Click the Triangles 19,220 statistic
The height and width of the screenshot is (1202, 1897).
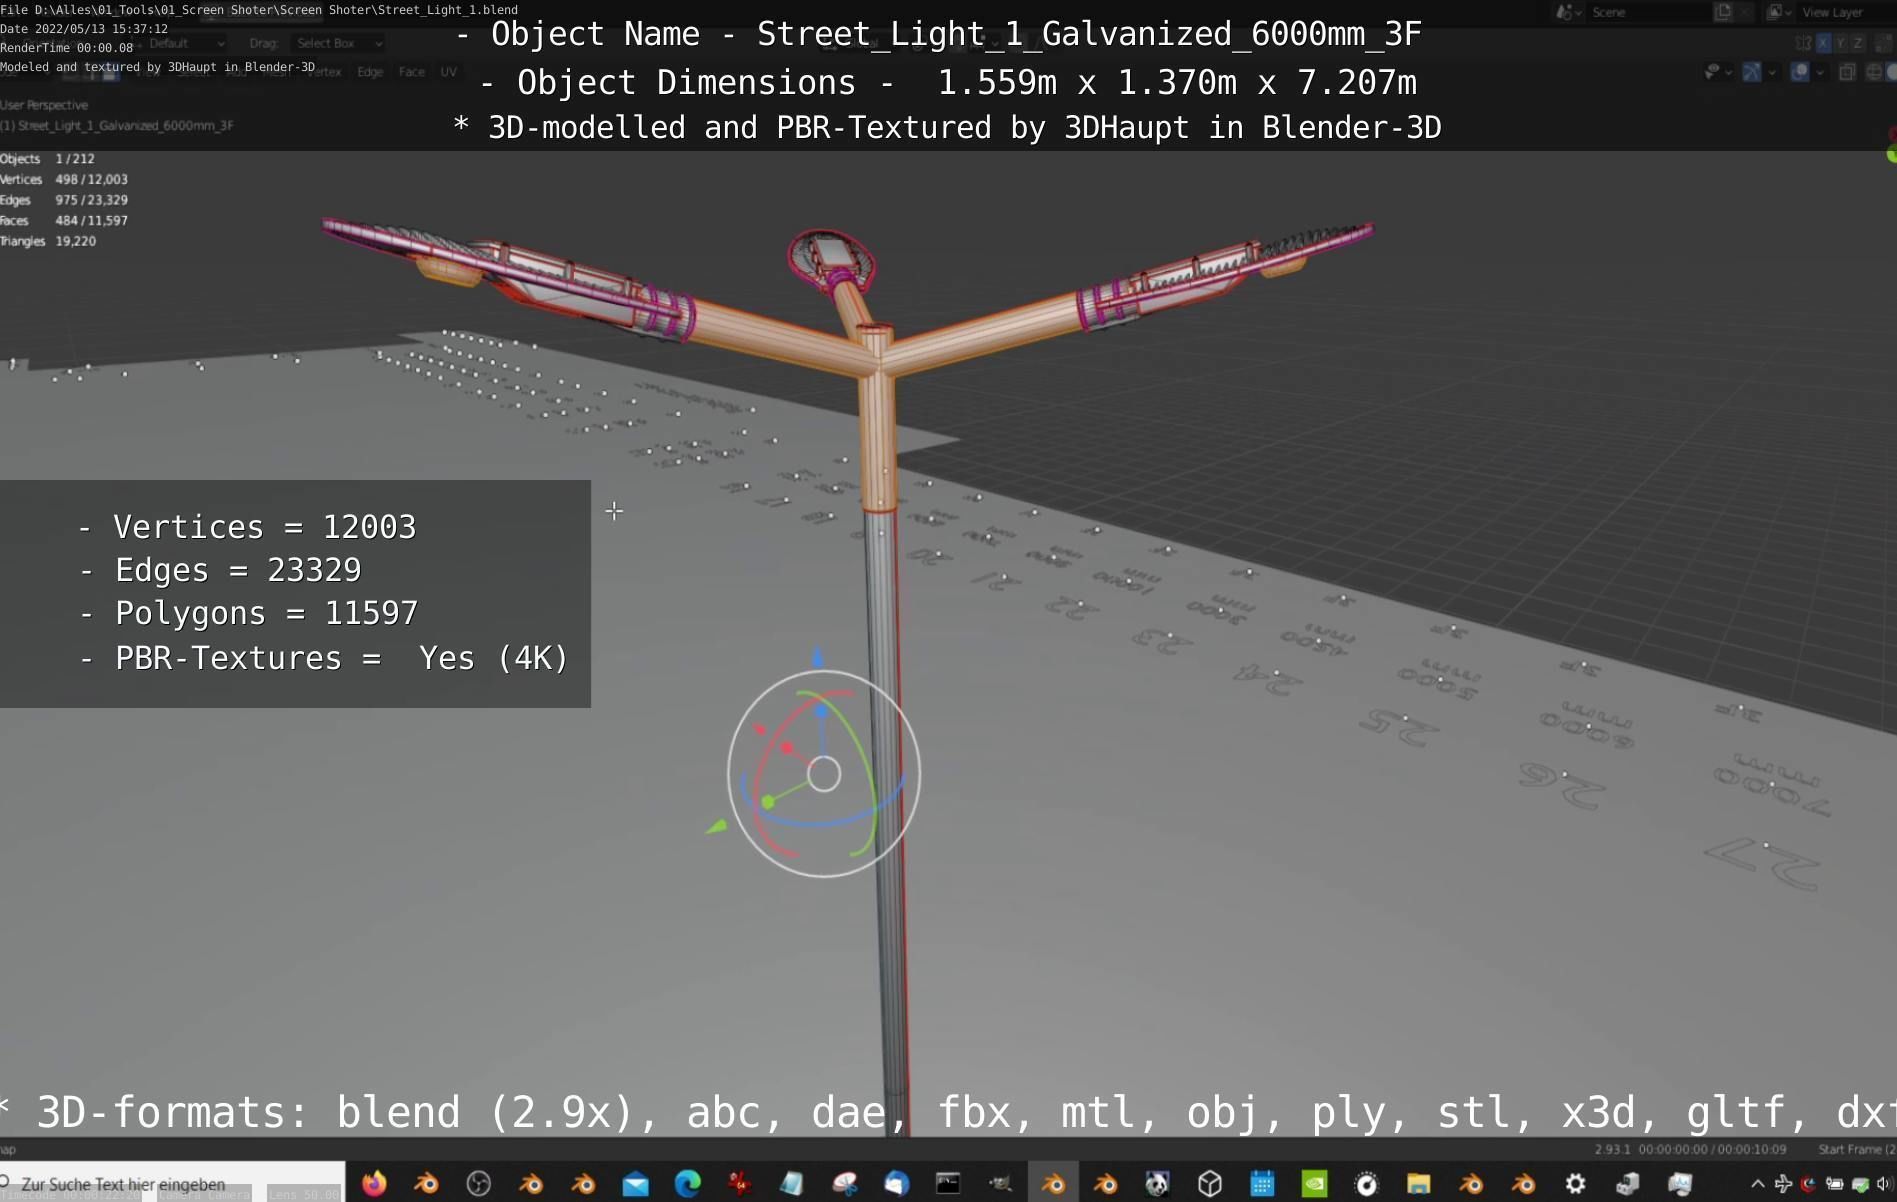tap(48, 241)
